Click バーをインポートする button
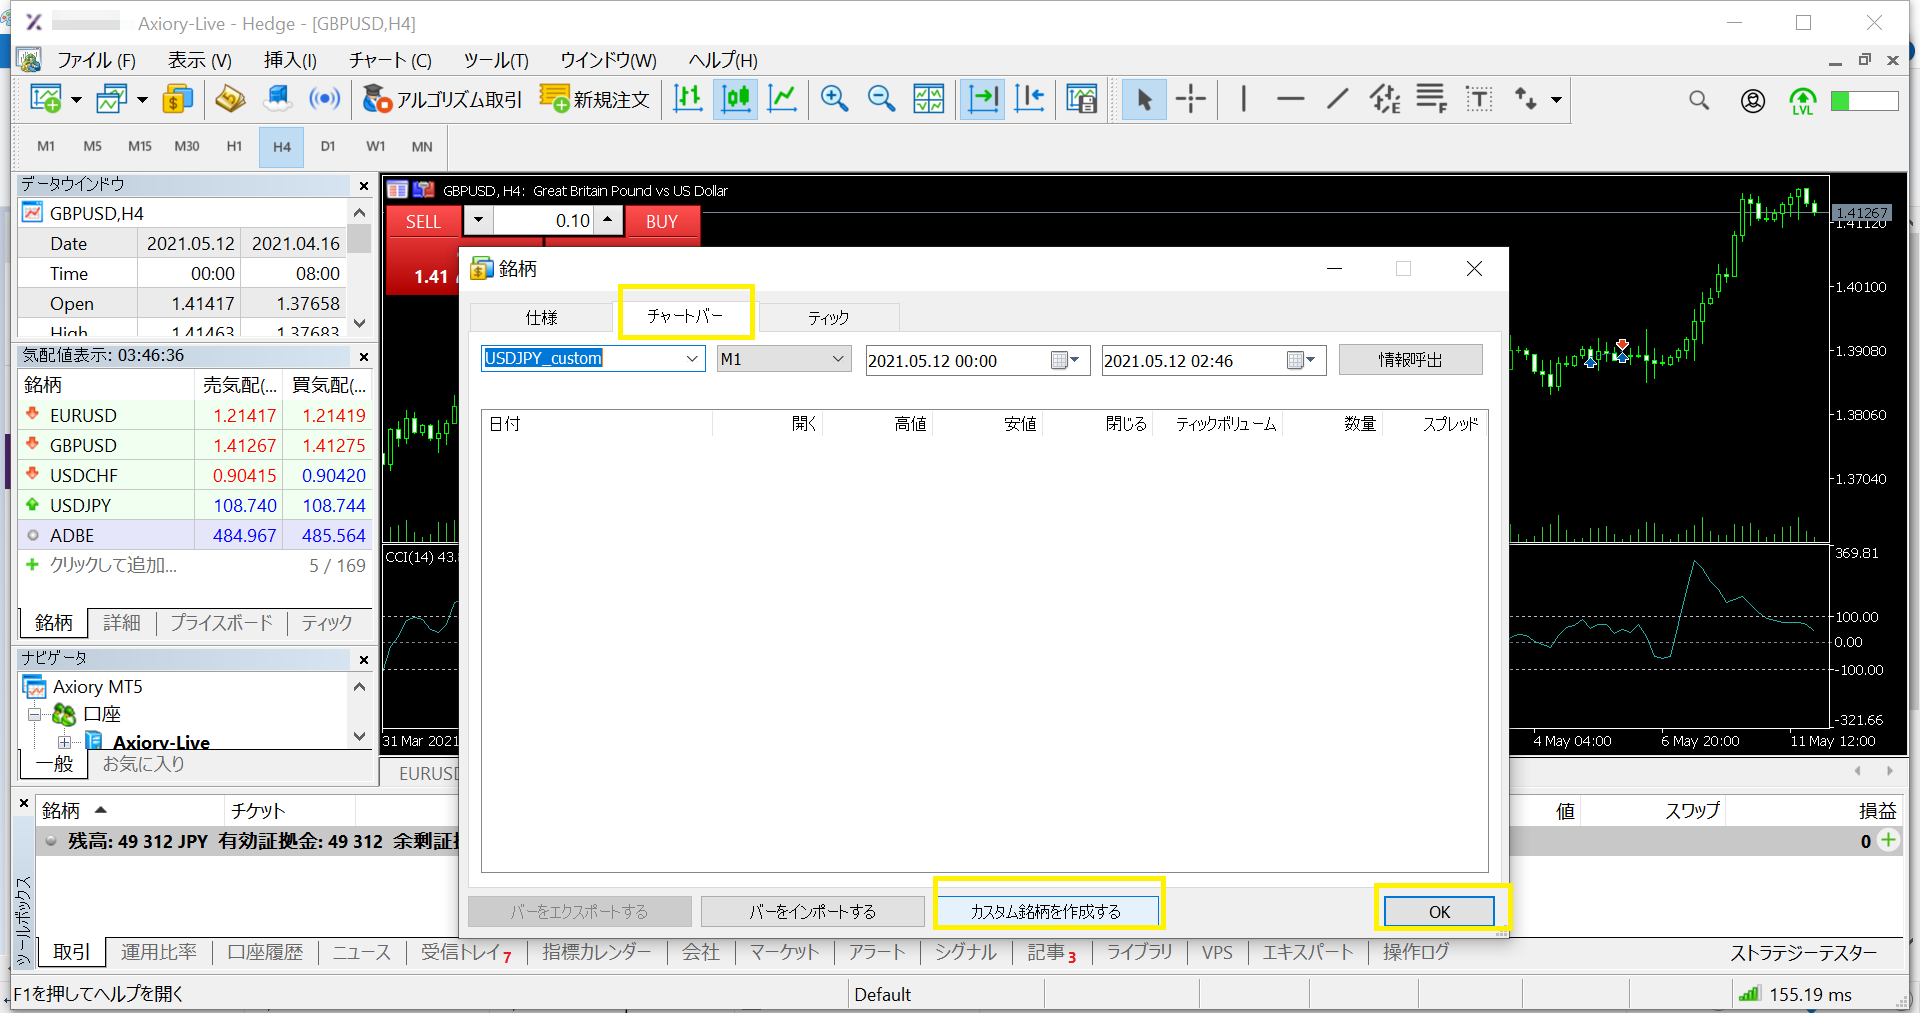This screenshot has width=1920, height=1013. tap(812, 912)
